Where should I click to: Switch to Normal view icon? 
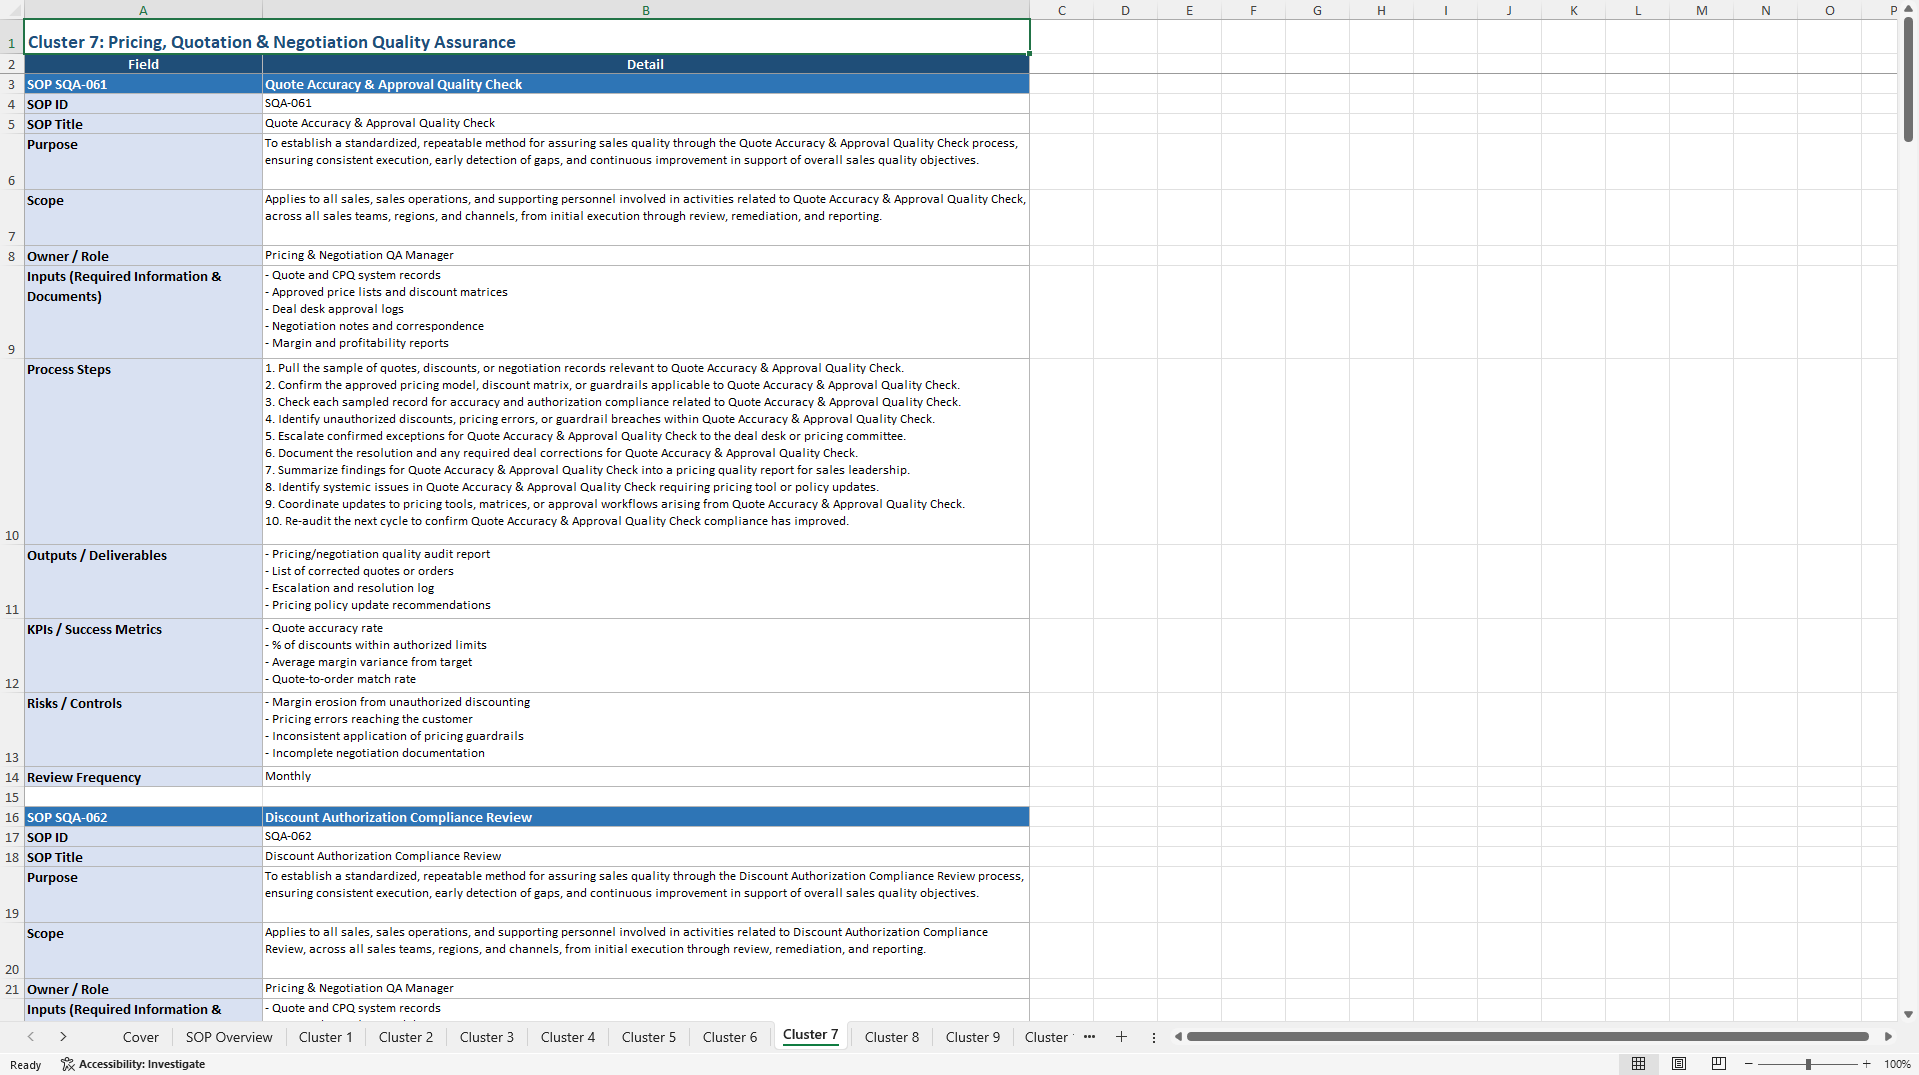(1638, 1064)
